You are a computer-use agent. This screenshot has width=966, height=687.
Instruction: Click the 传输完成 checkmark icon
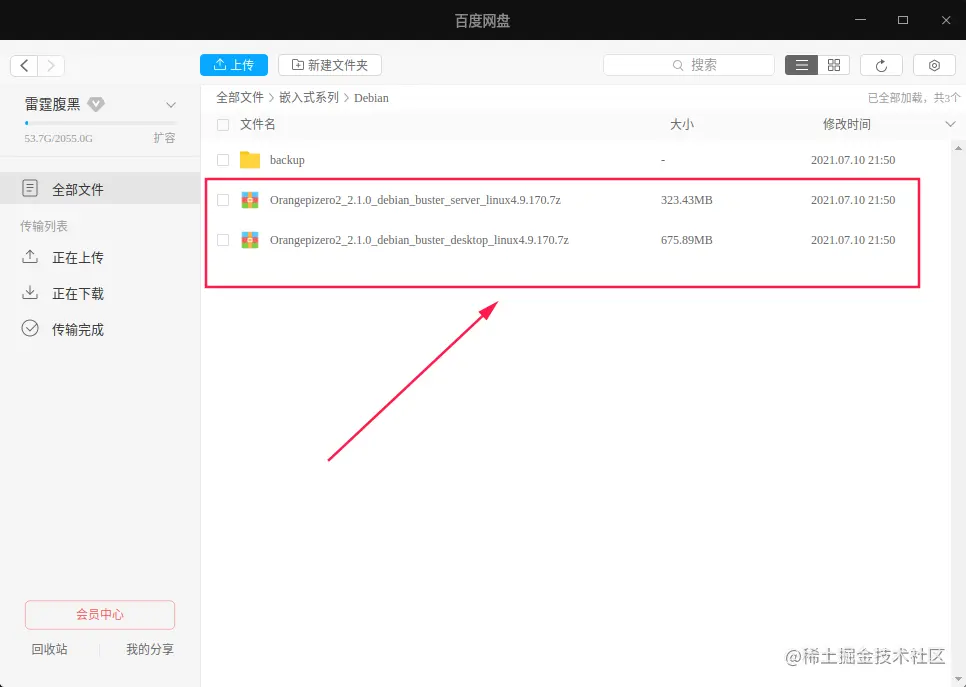[x=30, y=328]
